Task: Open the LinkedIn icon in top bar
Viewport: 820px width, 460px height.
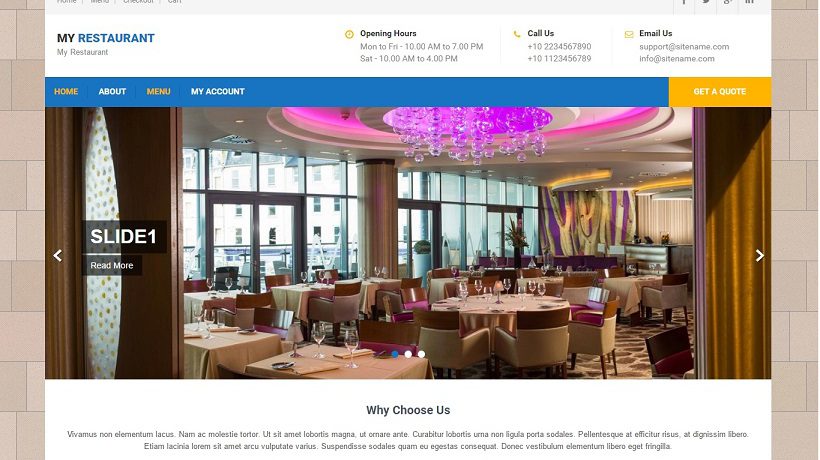Action: click(749, 2)
